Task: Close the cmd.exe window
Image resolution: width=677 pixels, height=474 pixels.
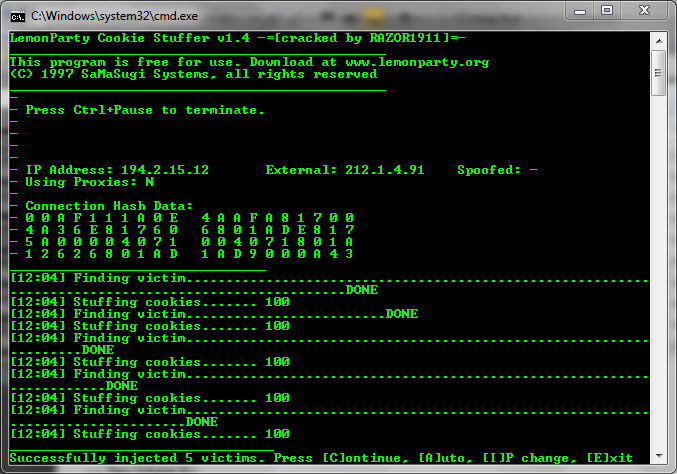Action: pyautogui.click(x=644, y=10)
